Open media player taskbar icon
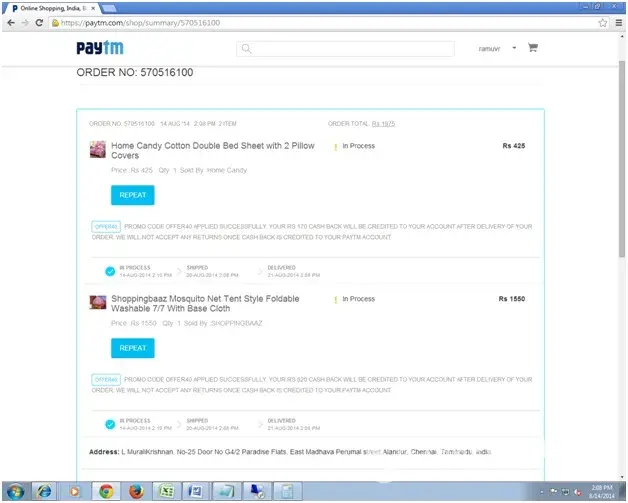Image resolution: width=628 pixels, height=503 pixels. point(74,491)
